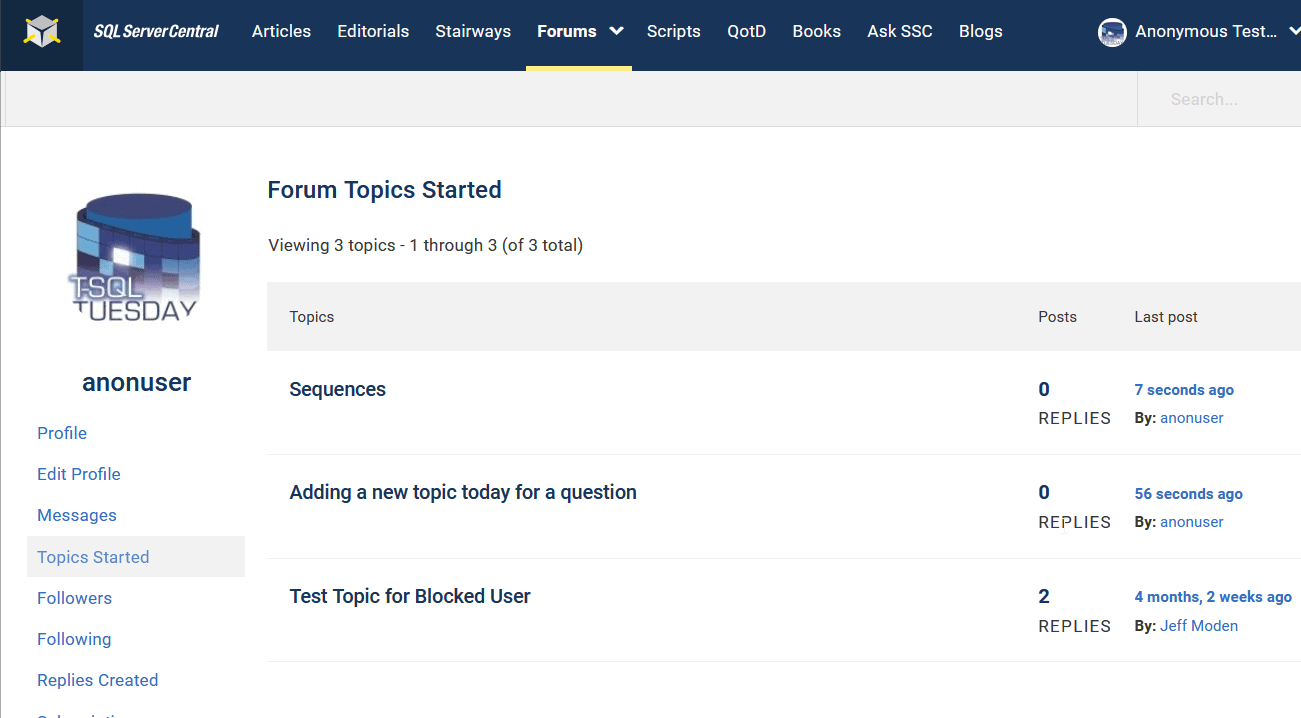Go to the Editorials section

(x=373, y=32)
